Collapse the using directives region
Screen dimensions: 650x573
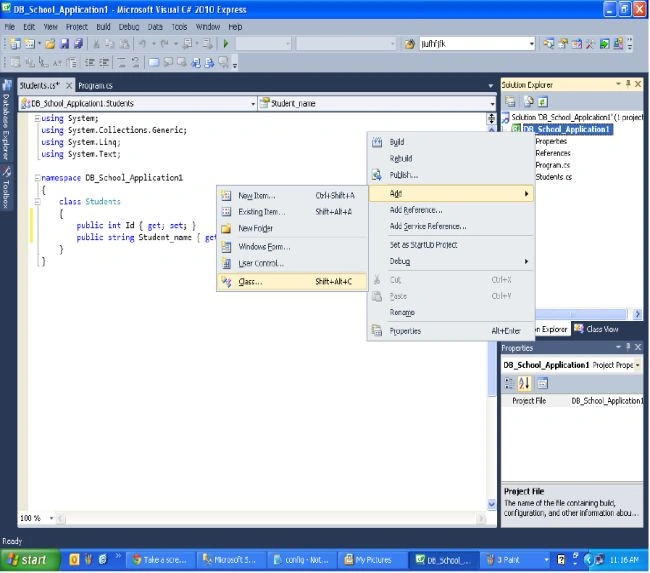[37, 119]
